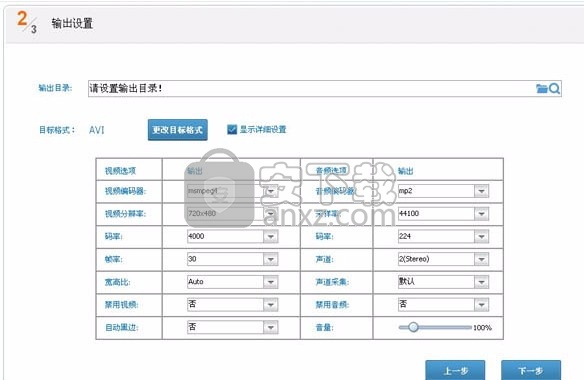Click the 音量 volume slider handle
584x380 pixels.
(413, 327)
